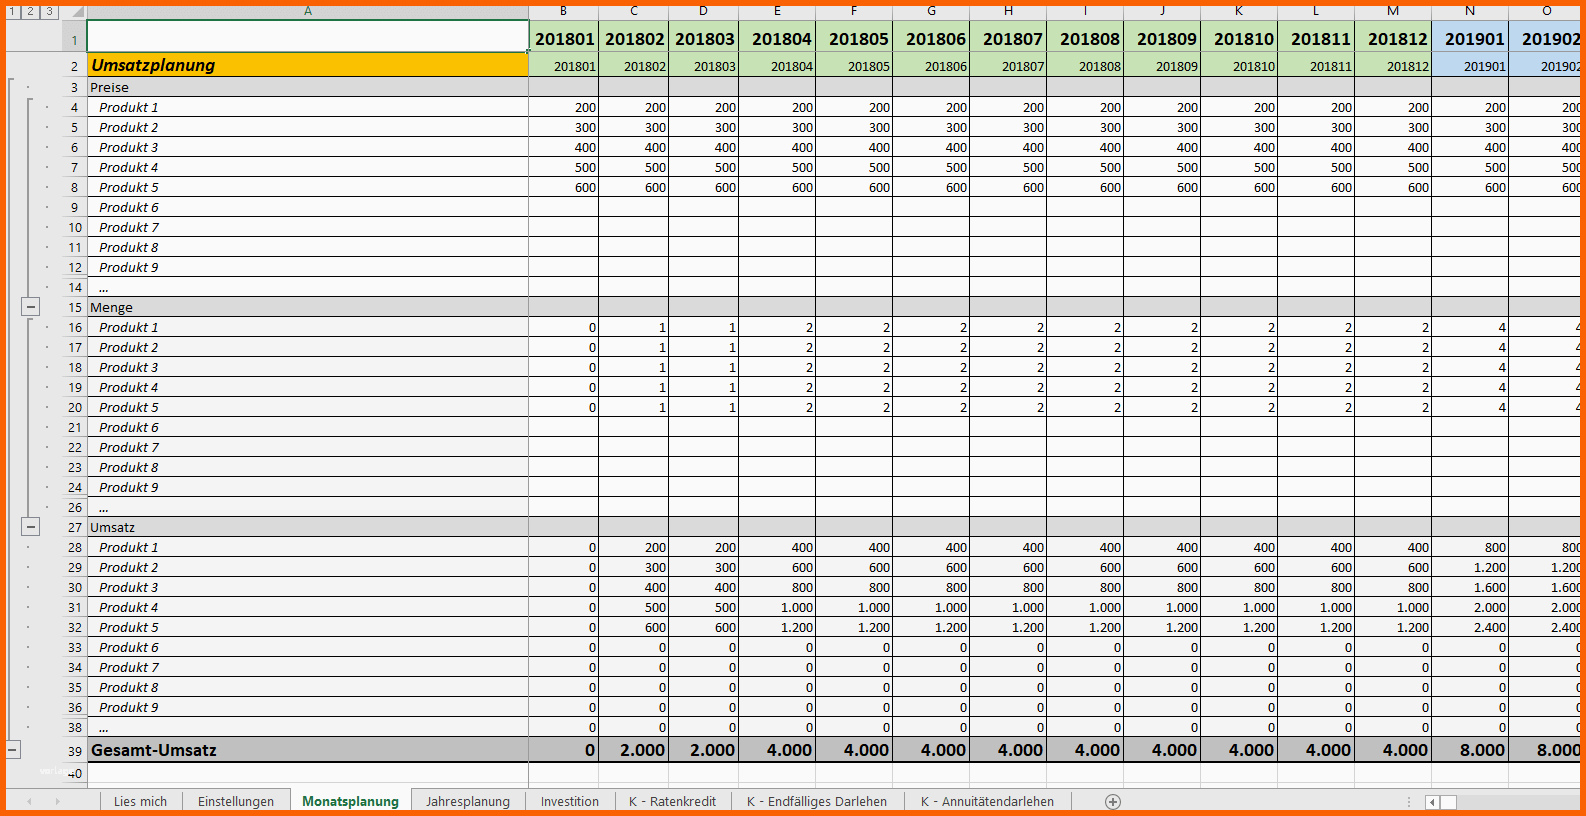
Task: Click the 8.000 total in column N
Action: point(1470,750)
